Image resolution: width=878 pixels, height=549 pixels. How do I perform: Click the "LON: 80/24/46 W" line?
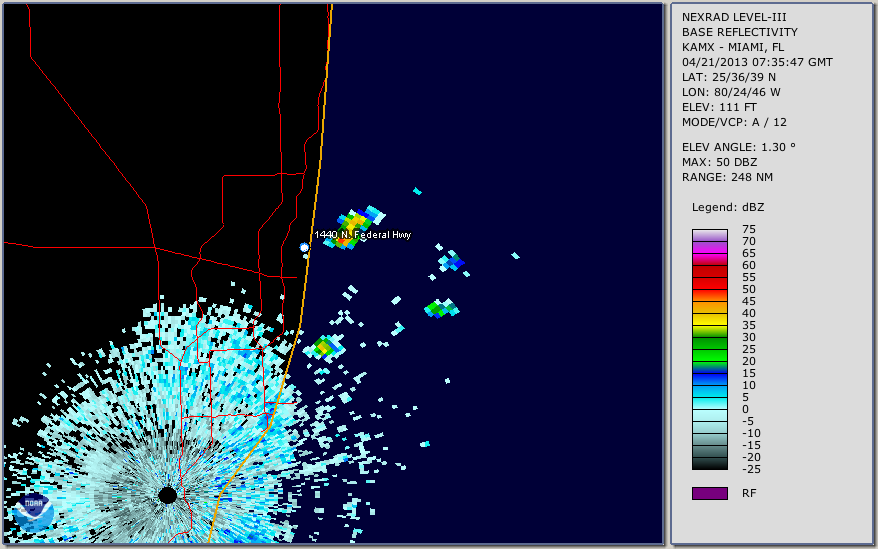(x=731, y=92)
